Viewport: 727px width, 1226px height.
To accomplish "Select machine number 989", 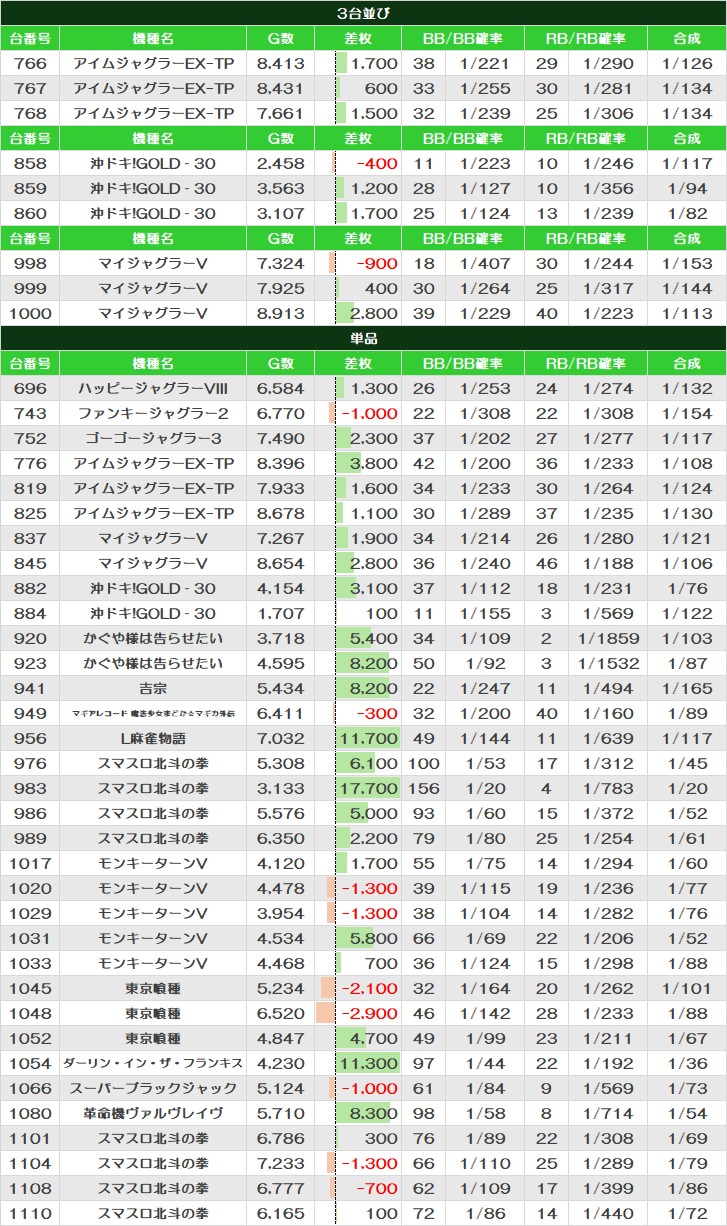I will coord(30,838).
